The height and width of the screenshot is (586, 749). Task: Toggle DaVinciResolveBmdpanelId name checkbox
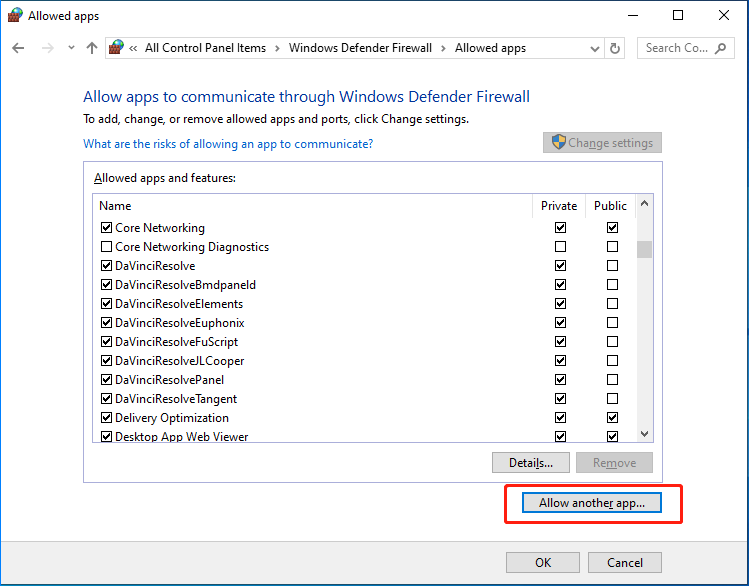click(x=106, y=285)
